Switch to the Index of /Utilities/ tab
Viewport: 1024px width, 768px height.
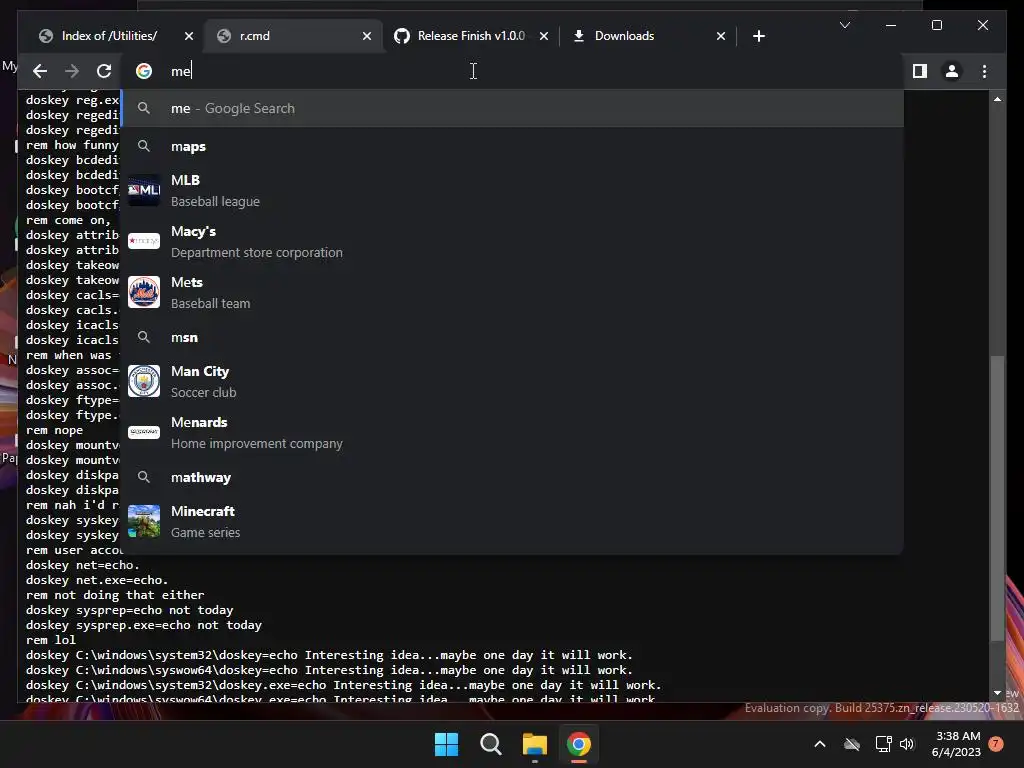pos(109,36)
